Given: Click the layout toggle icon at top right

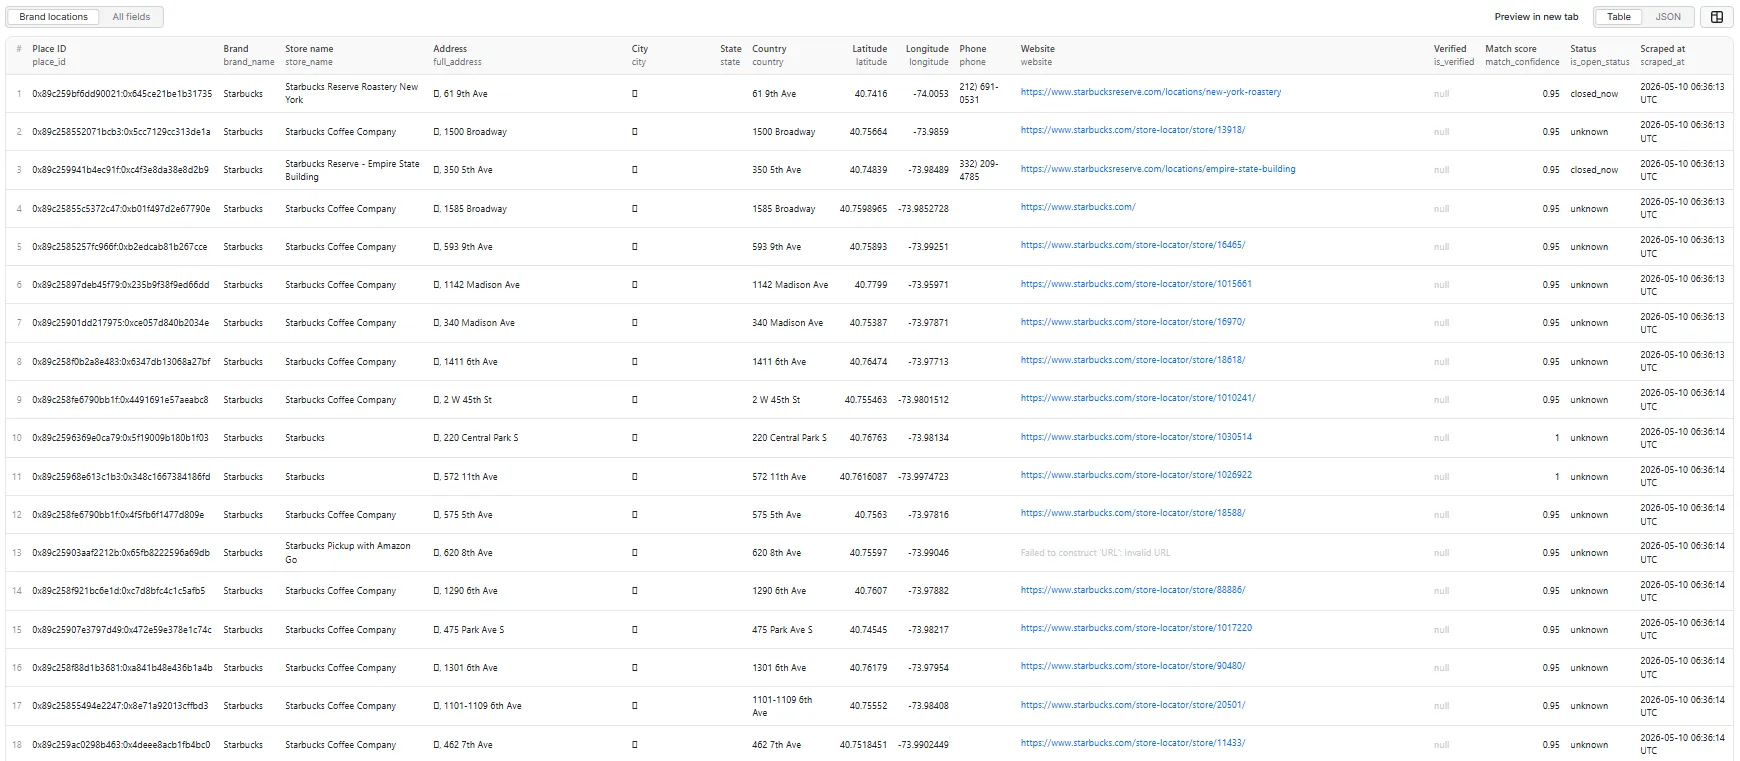Looking at the screenshot, I should tap(1716, 17).
